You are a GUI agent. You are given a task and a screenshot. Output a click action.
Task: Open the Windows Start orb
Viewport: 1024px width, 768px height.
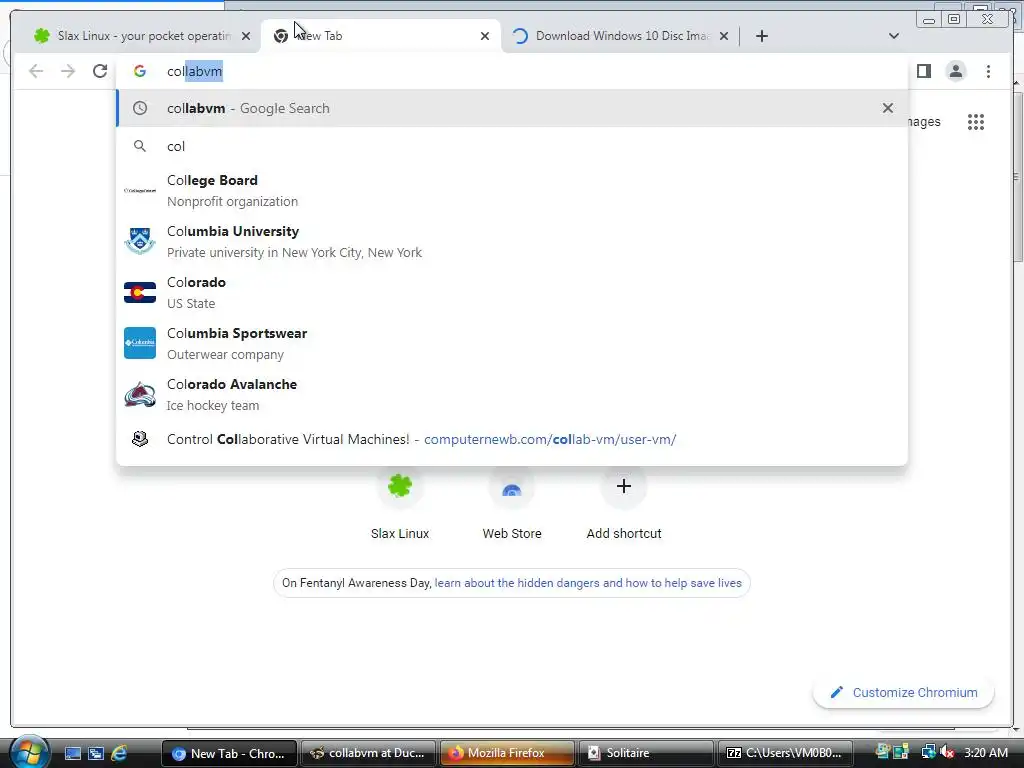click(x=29, y=752)
